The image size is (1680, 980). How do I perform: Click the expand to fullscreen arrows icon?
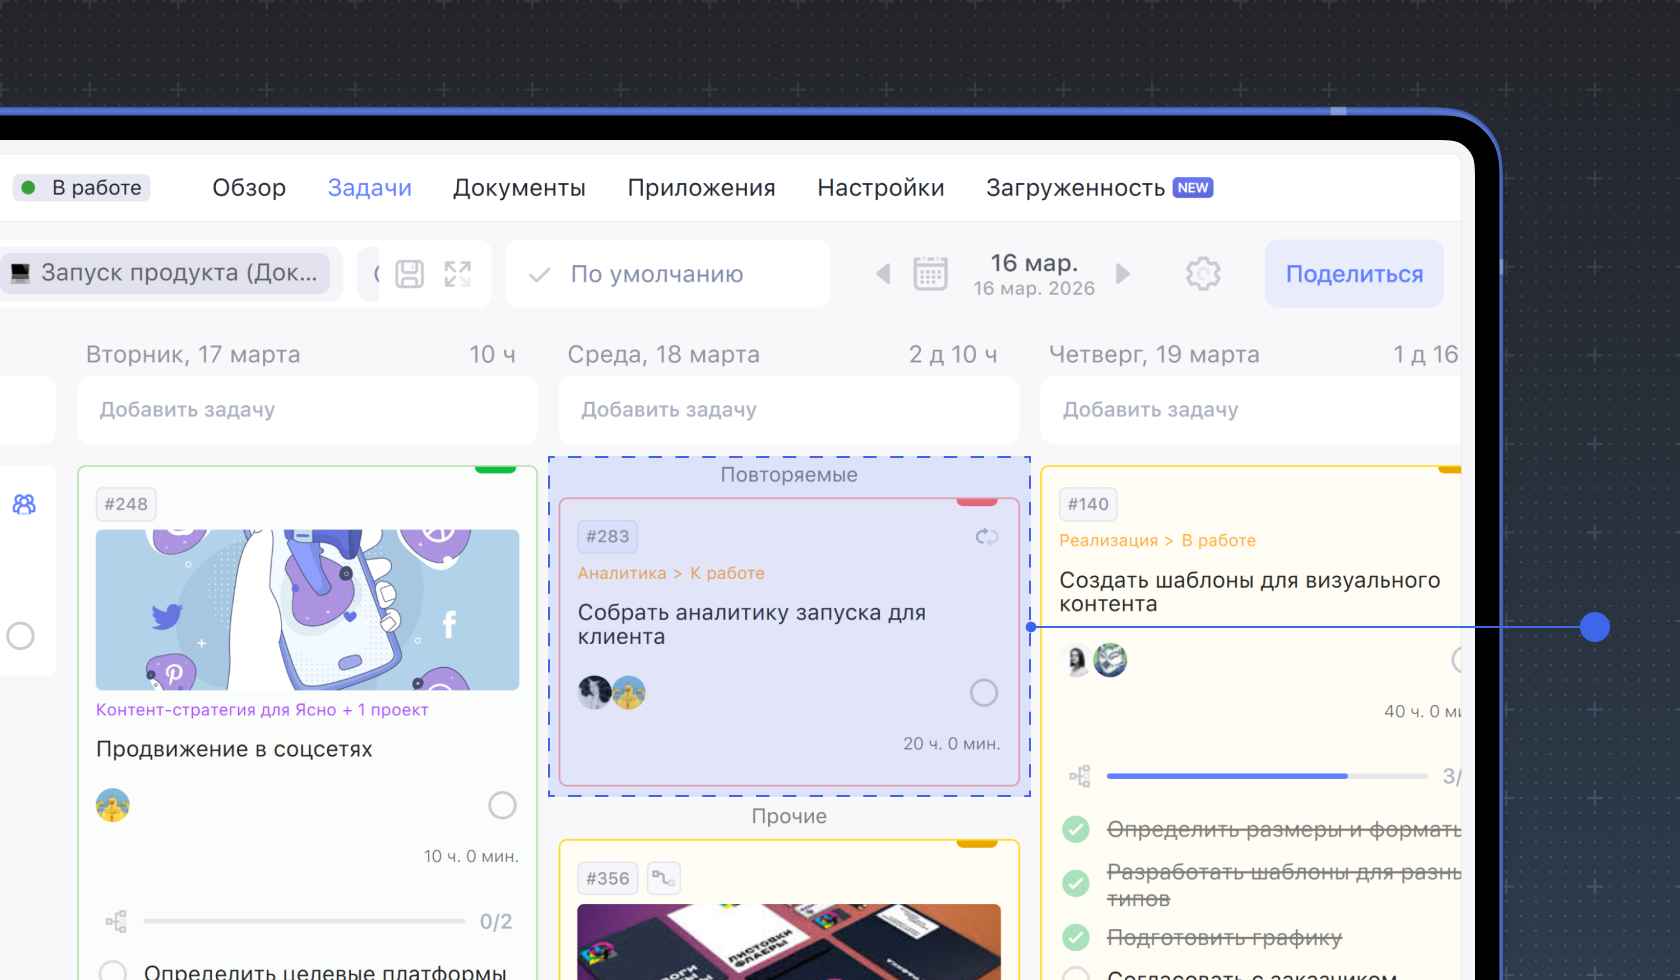click(458, 274)
